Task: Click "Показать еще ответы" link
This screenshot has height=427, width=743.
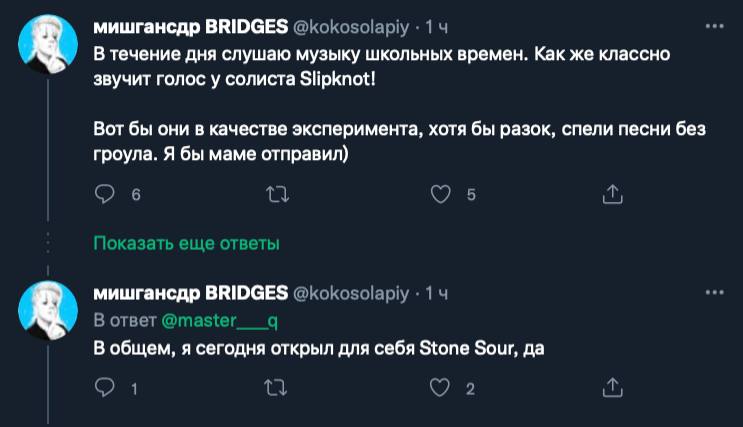Action: (x=186, y=243)
